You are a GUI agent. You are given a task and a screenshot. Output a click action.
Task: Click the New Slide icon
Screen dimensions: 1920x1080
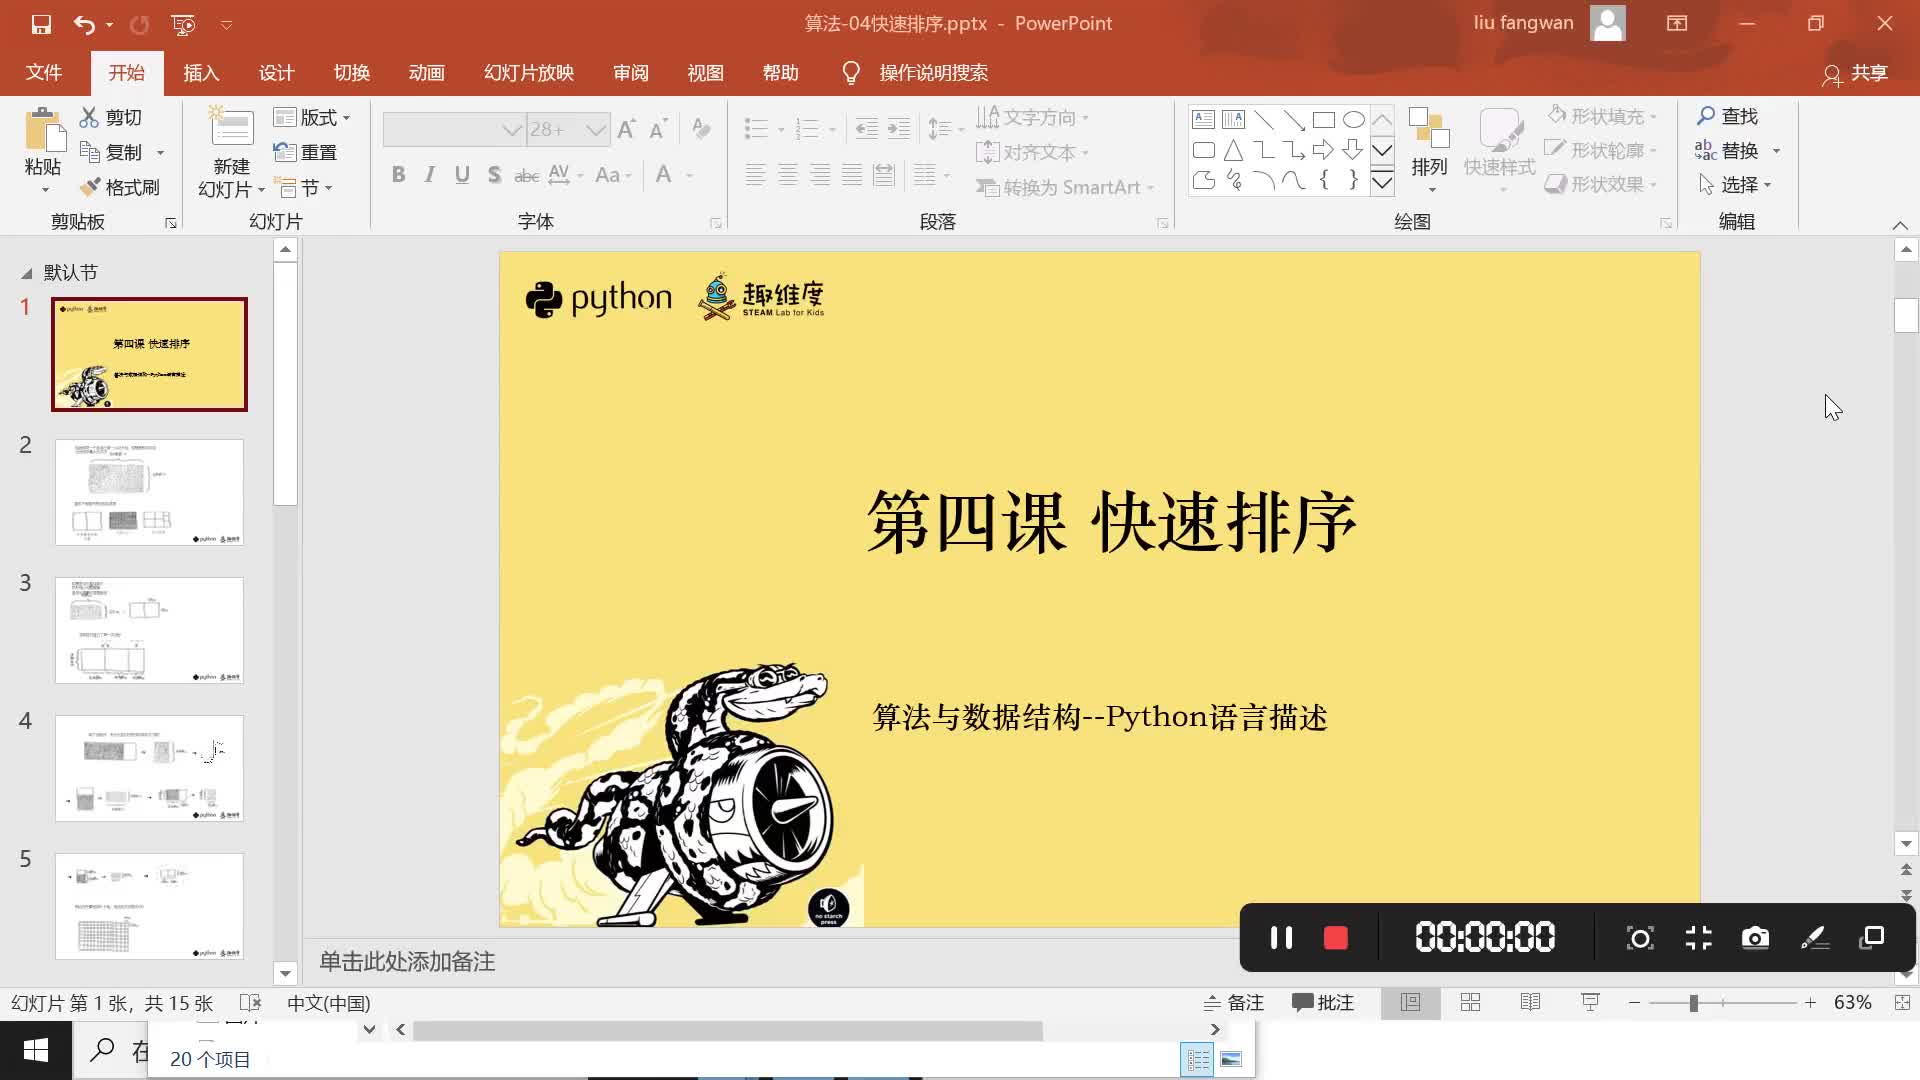pyautogui.click(x=231, y=128)
